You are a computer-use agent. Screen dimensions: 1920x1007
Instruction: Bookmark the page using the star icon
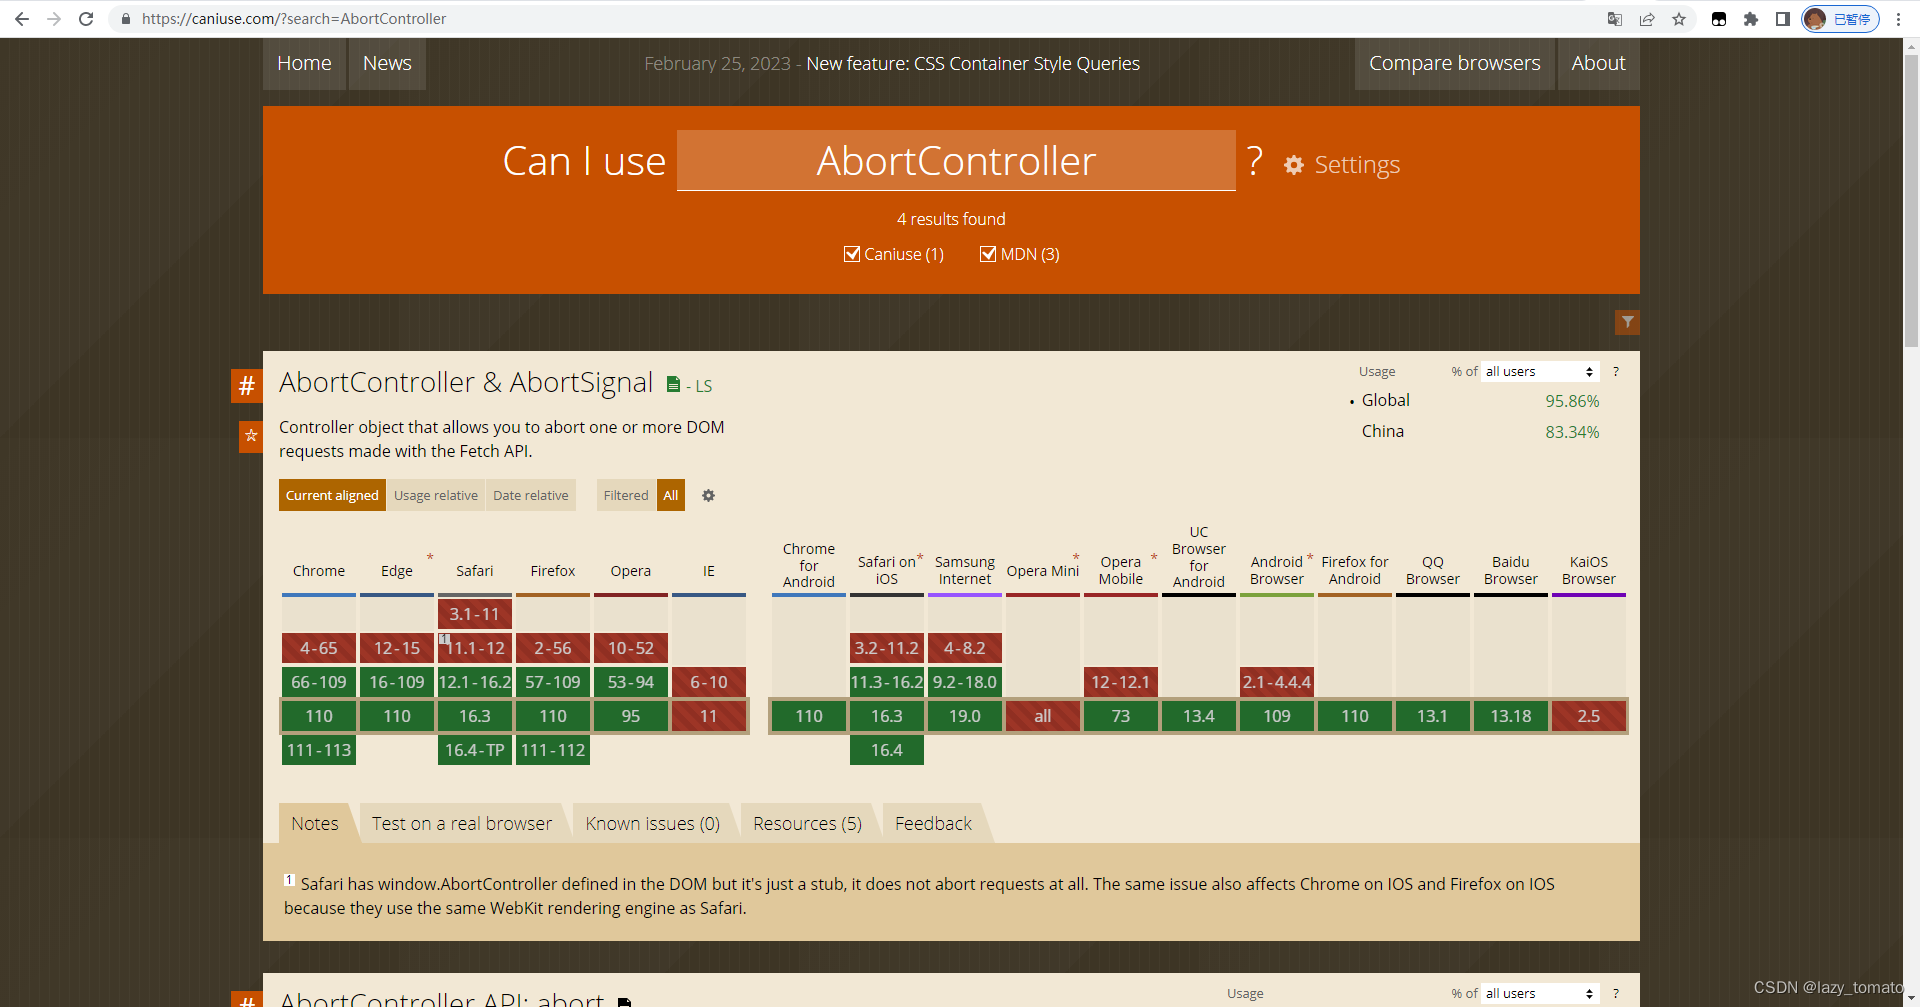point(1679,18)
